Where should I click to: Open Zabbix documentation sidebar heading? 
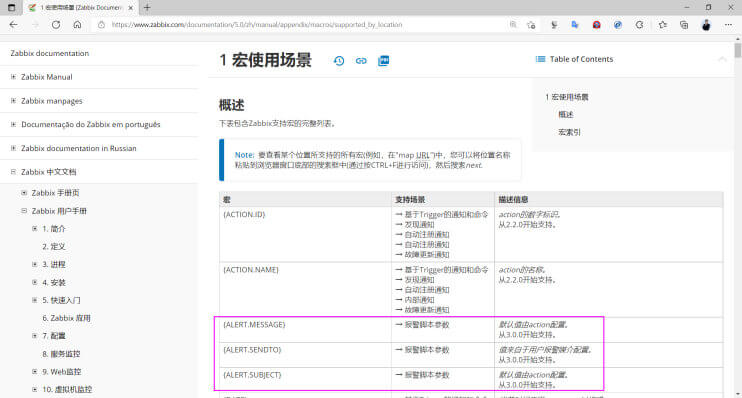click(x=50, y=53)
